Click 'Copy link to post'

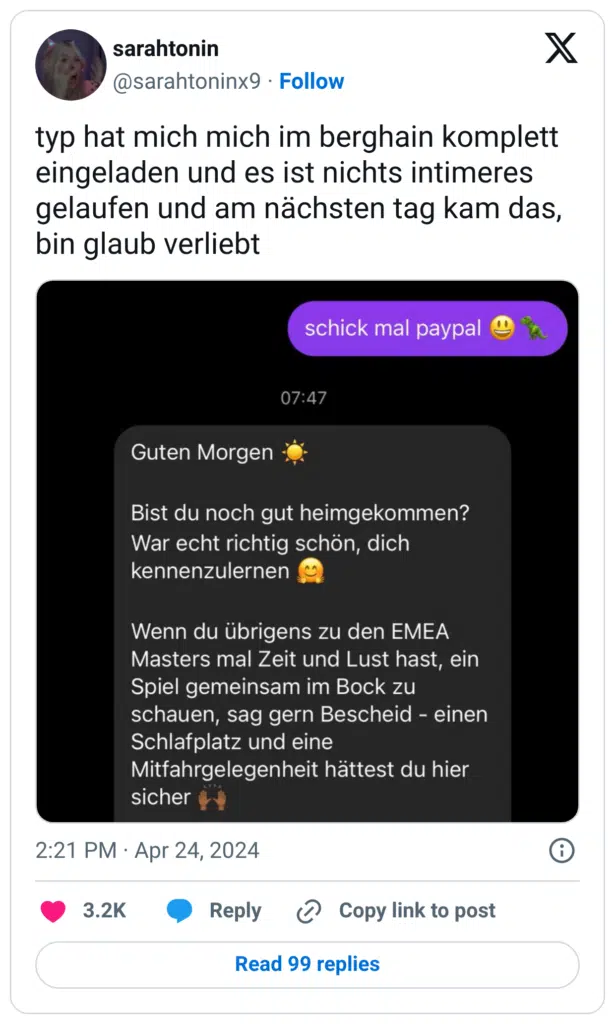(417, 910)
